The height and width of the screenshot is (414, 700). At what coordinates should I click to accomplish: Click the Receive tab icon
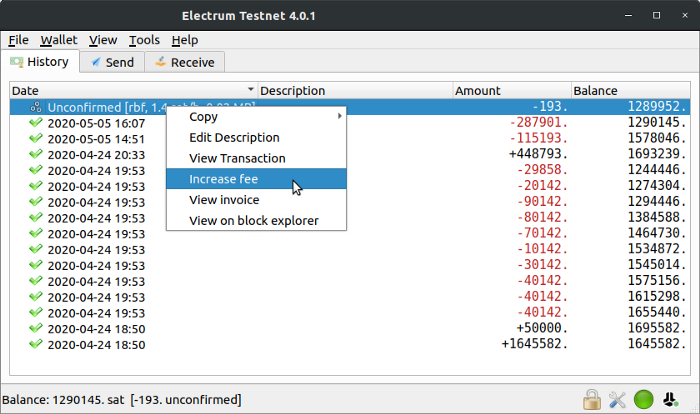(160, 62)
